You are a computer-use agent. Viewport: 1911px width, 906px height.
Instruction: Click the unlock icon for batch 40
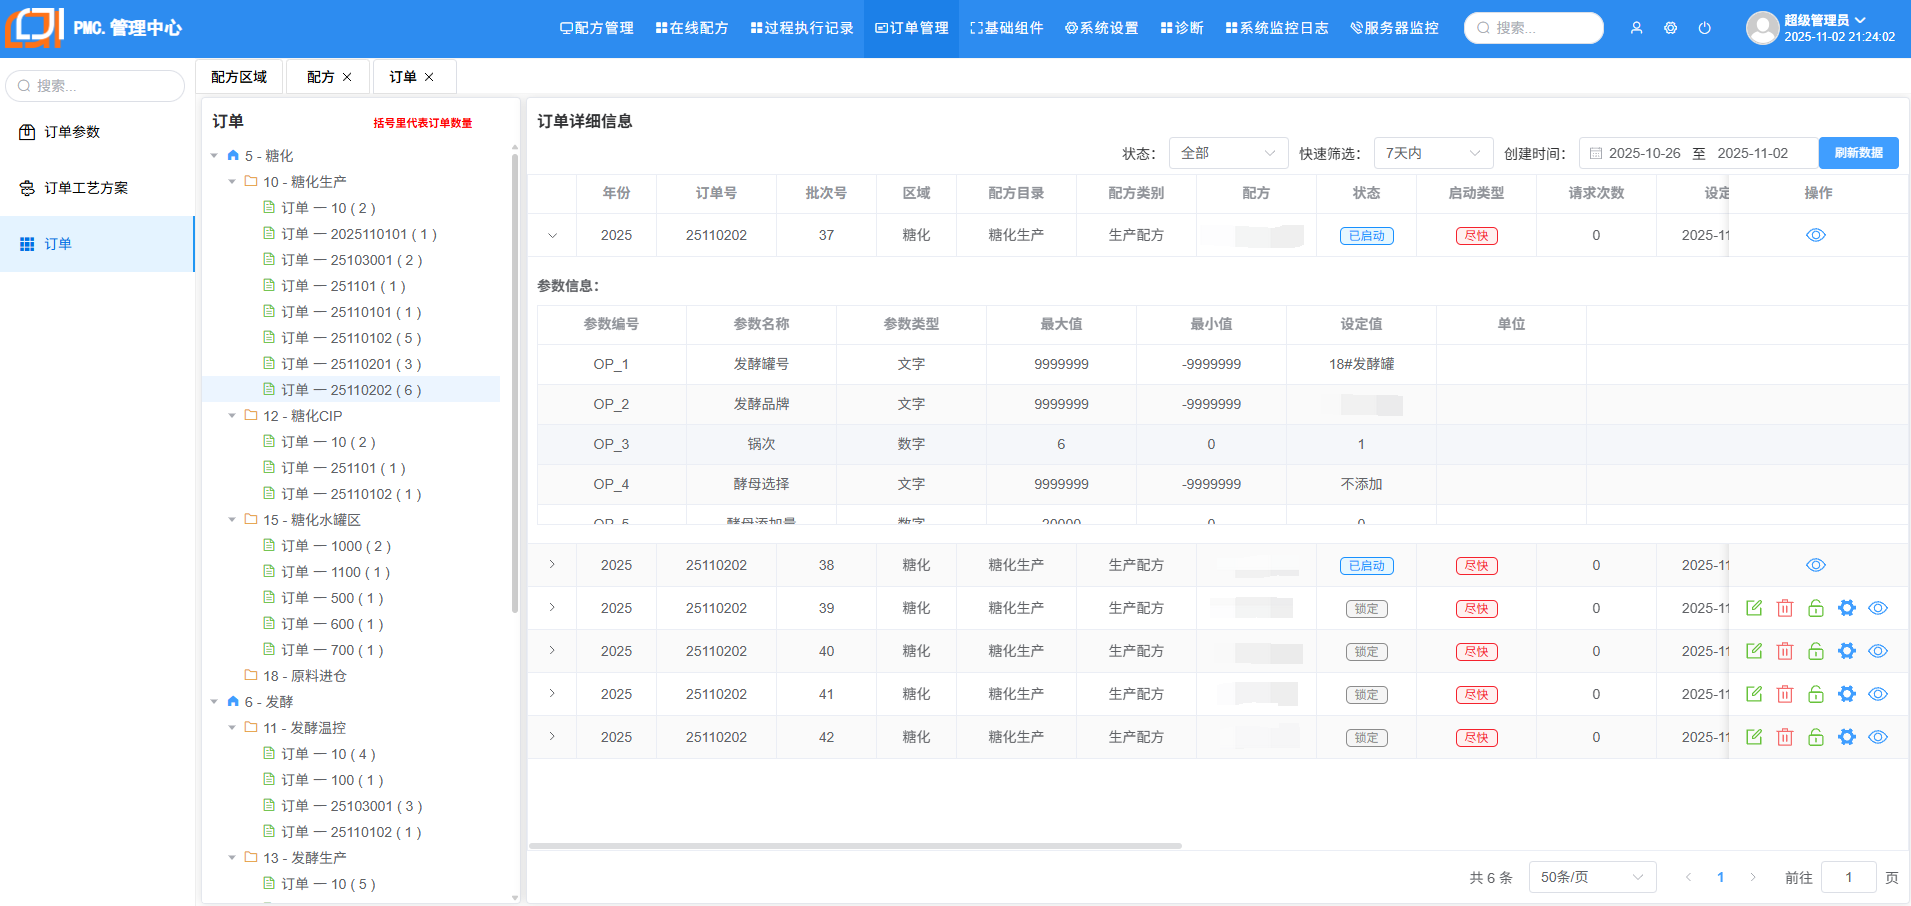click(1816, 651)
